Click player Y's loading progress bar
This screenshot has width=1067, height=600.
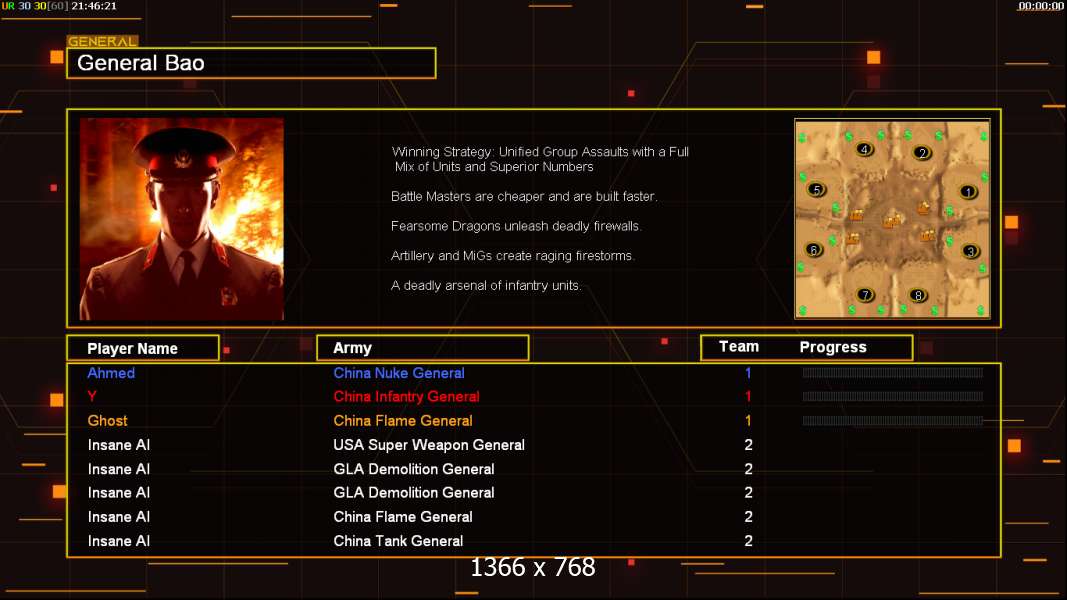click(x=893, y=397)
